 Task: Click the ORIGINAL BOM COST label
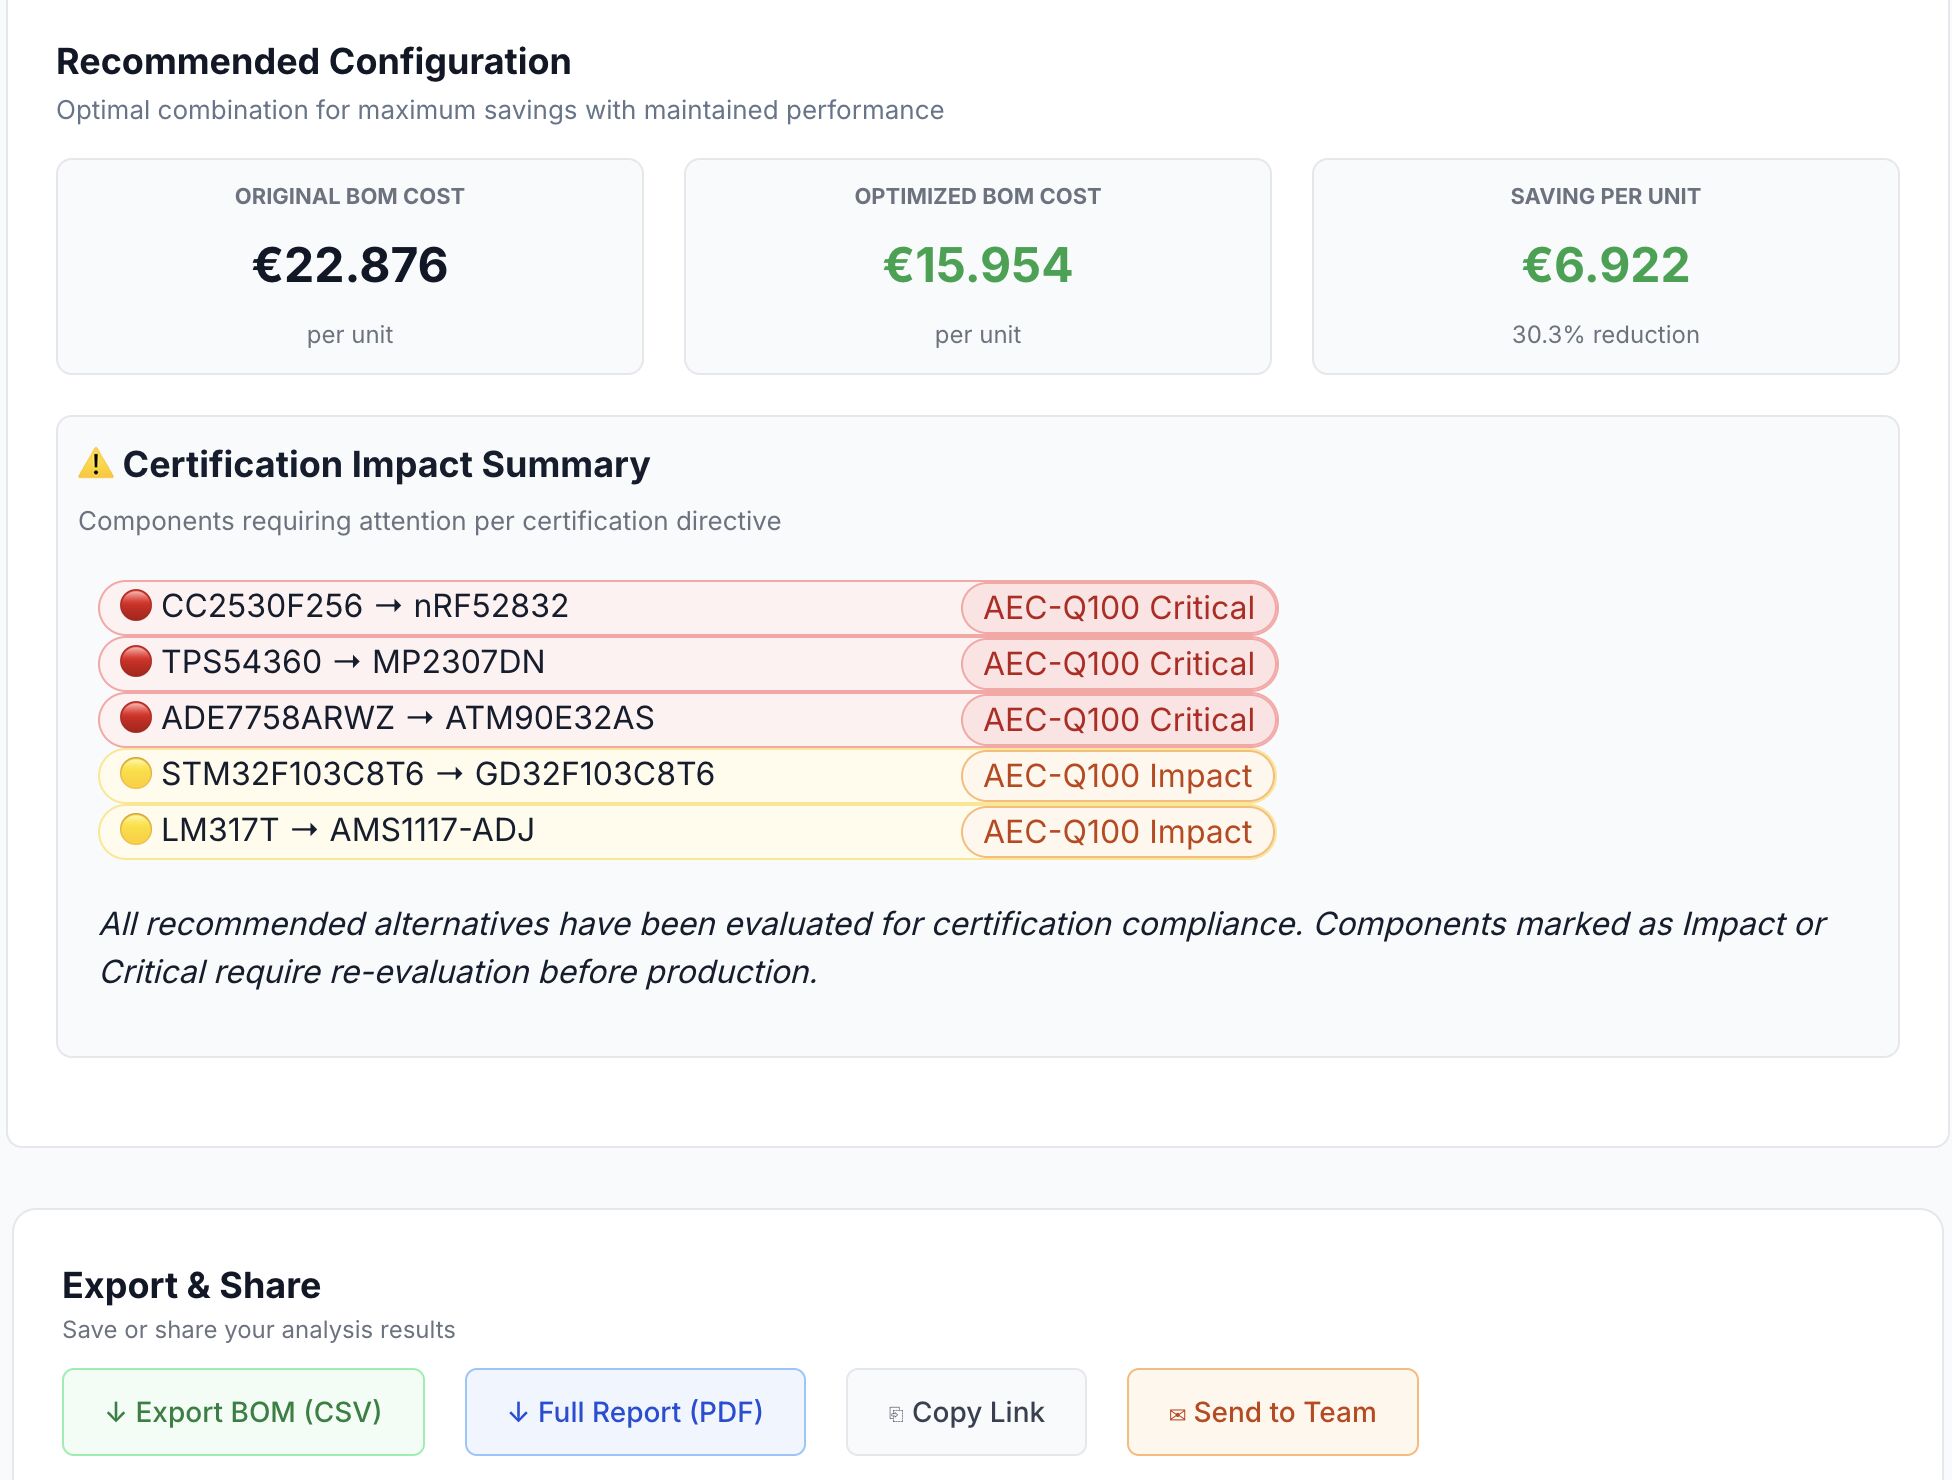click(x=350, y=197)
